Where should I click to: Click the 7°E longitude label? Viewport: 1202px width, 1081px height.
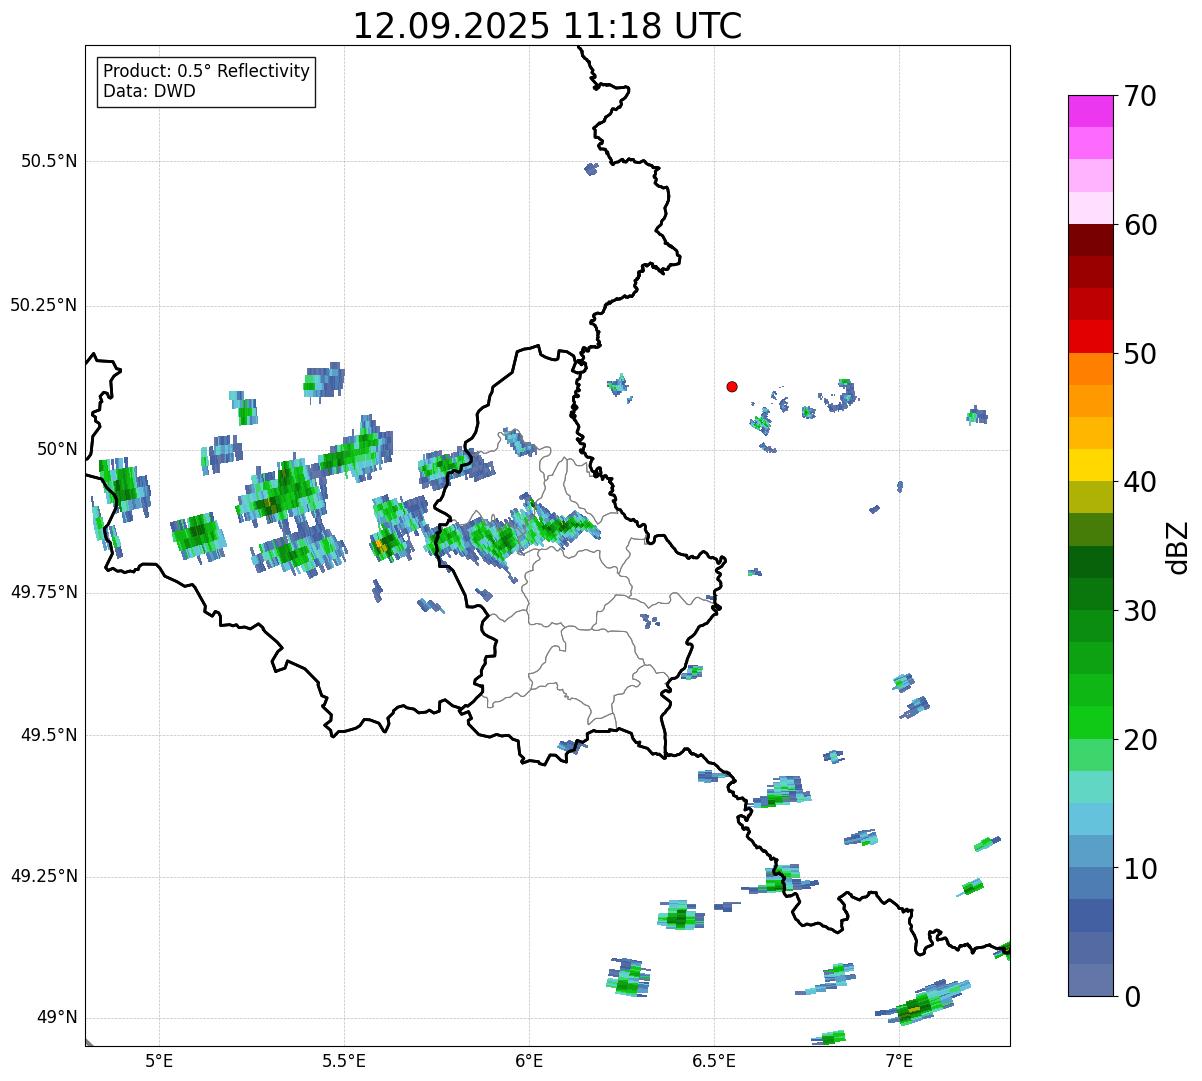click(898, 1061)
